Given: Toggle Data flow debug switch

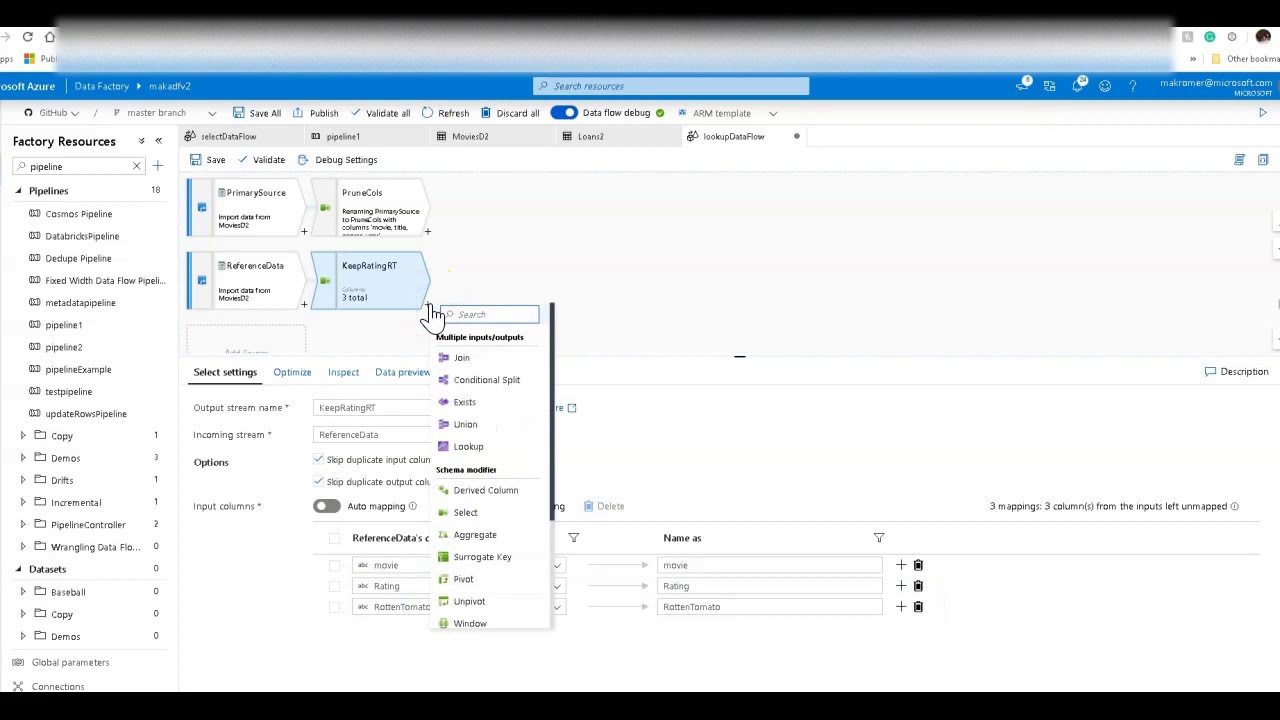Looking at the screenshot, I should coord(564,113).
